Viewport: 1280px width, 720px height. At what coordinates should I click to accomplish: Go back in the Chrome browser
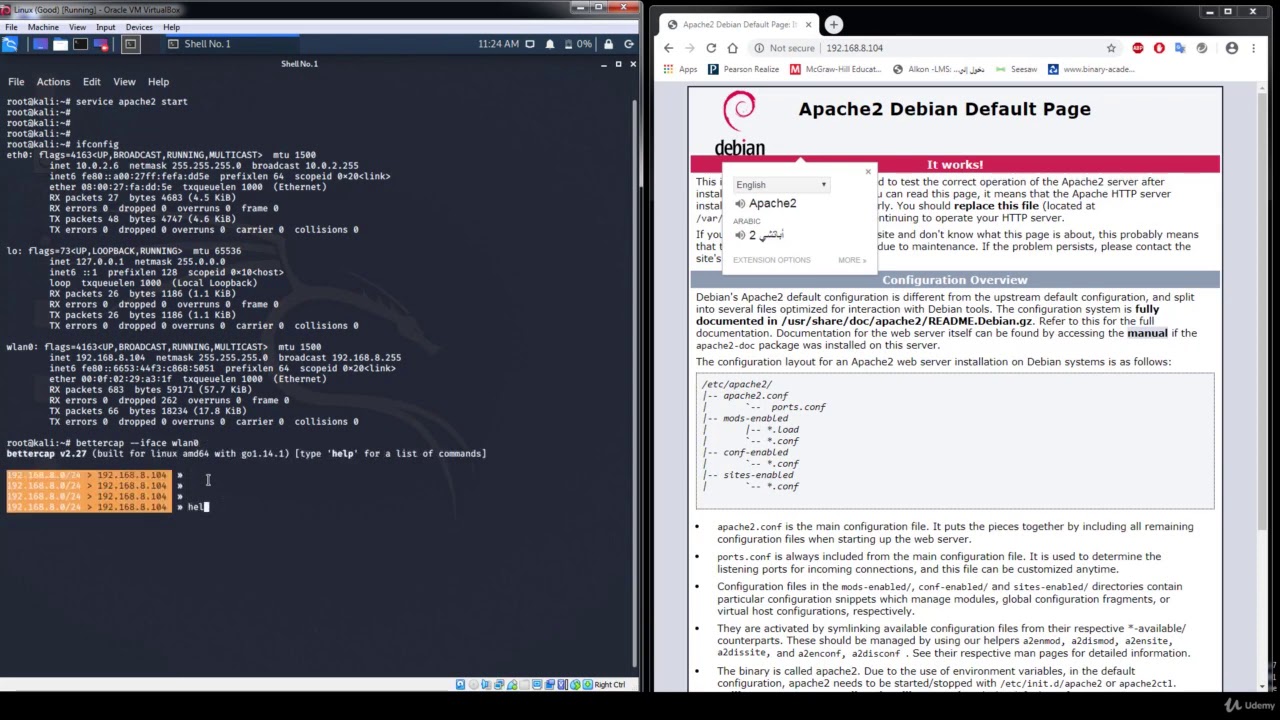tap(669, 48)
